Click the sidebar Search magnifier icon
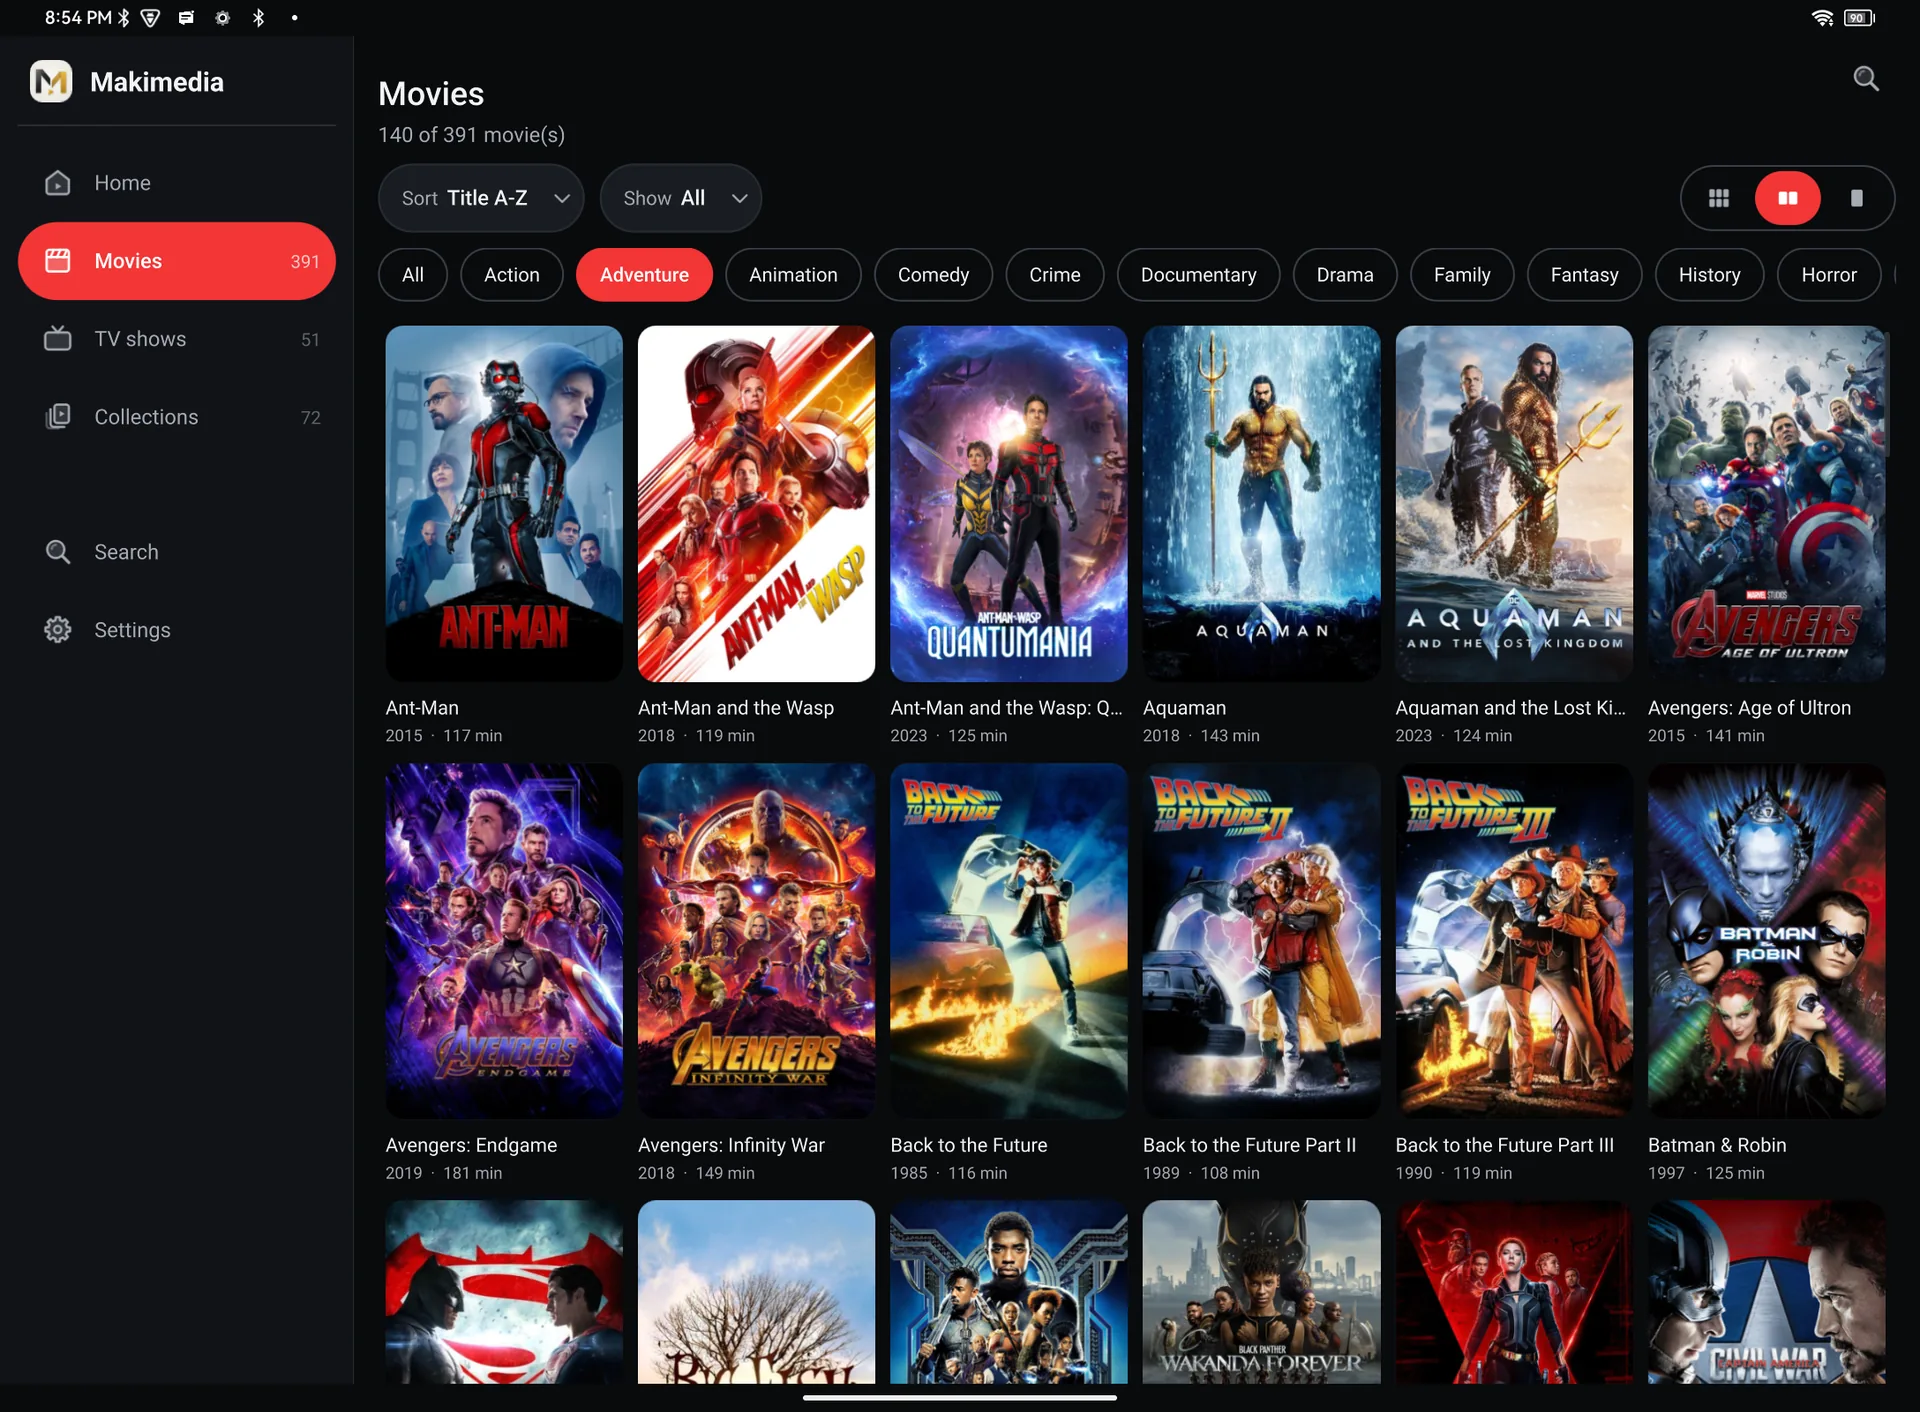 click(x=58, y=552)
